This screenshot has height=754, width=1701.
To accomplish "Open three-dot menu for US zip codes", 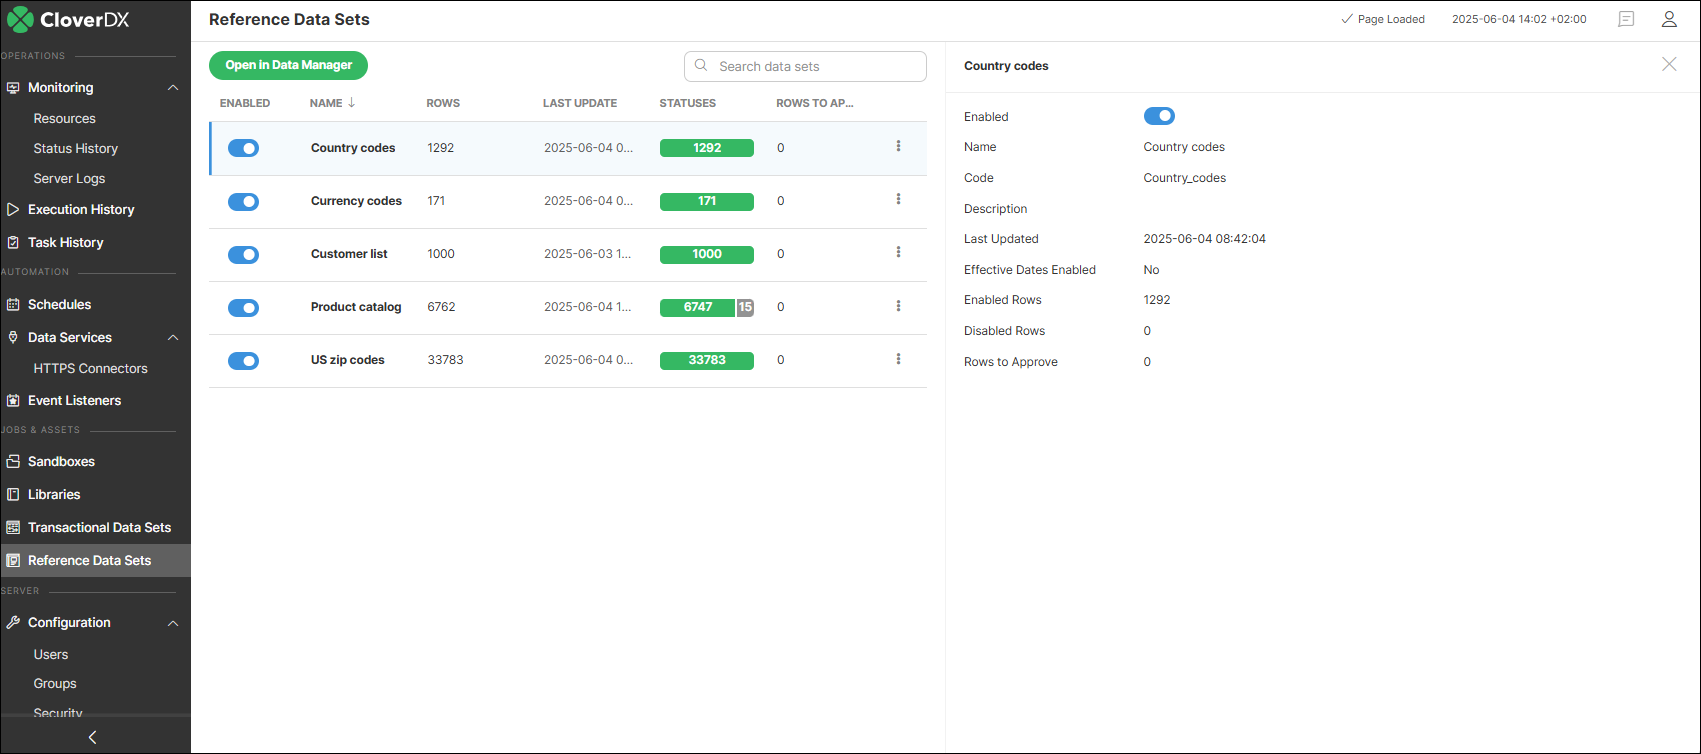I will coord(898,359).
